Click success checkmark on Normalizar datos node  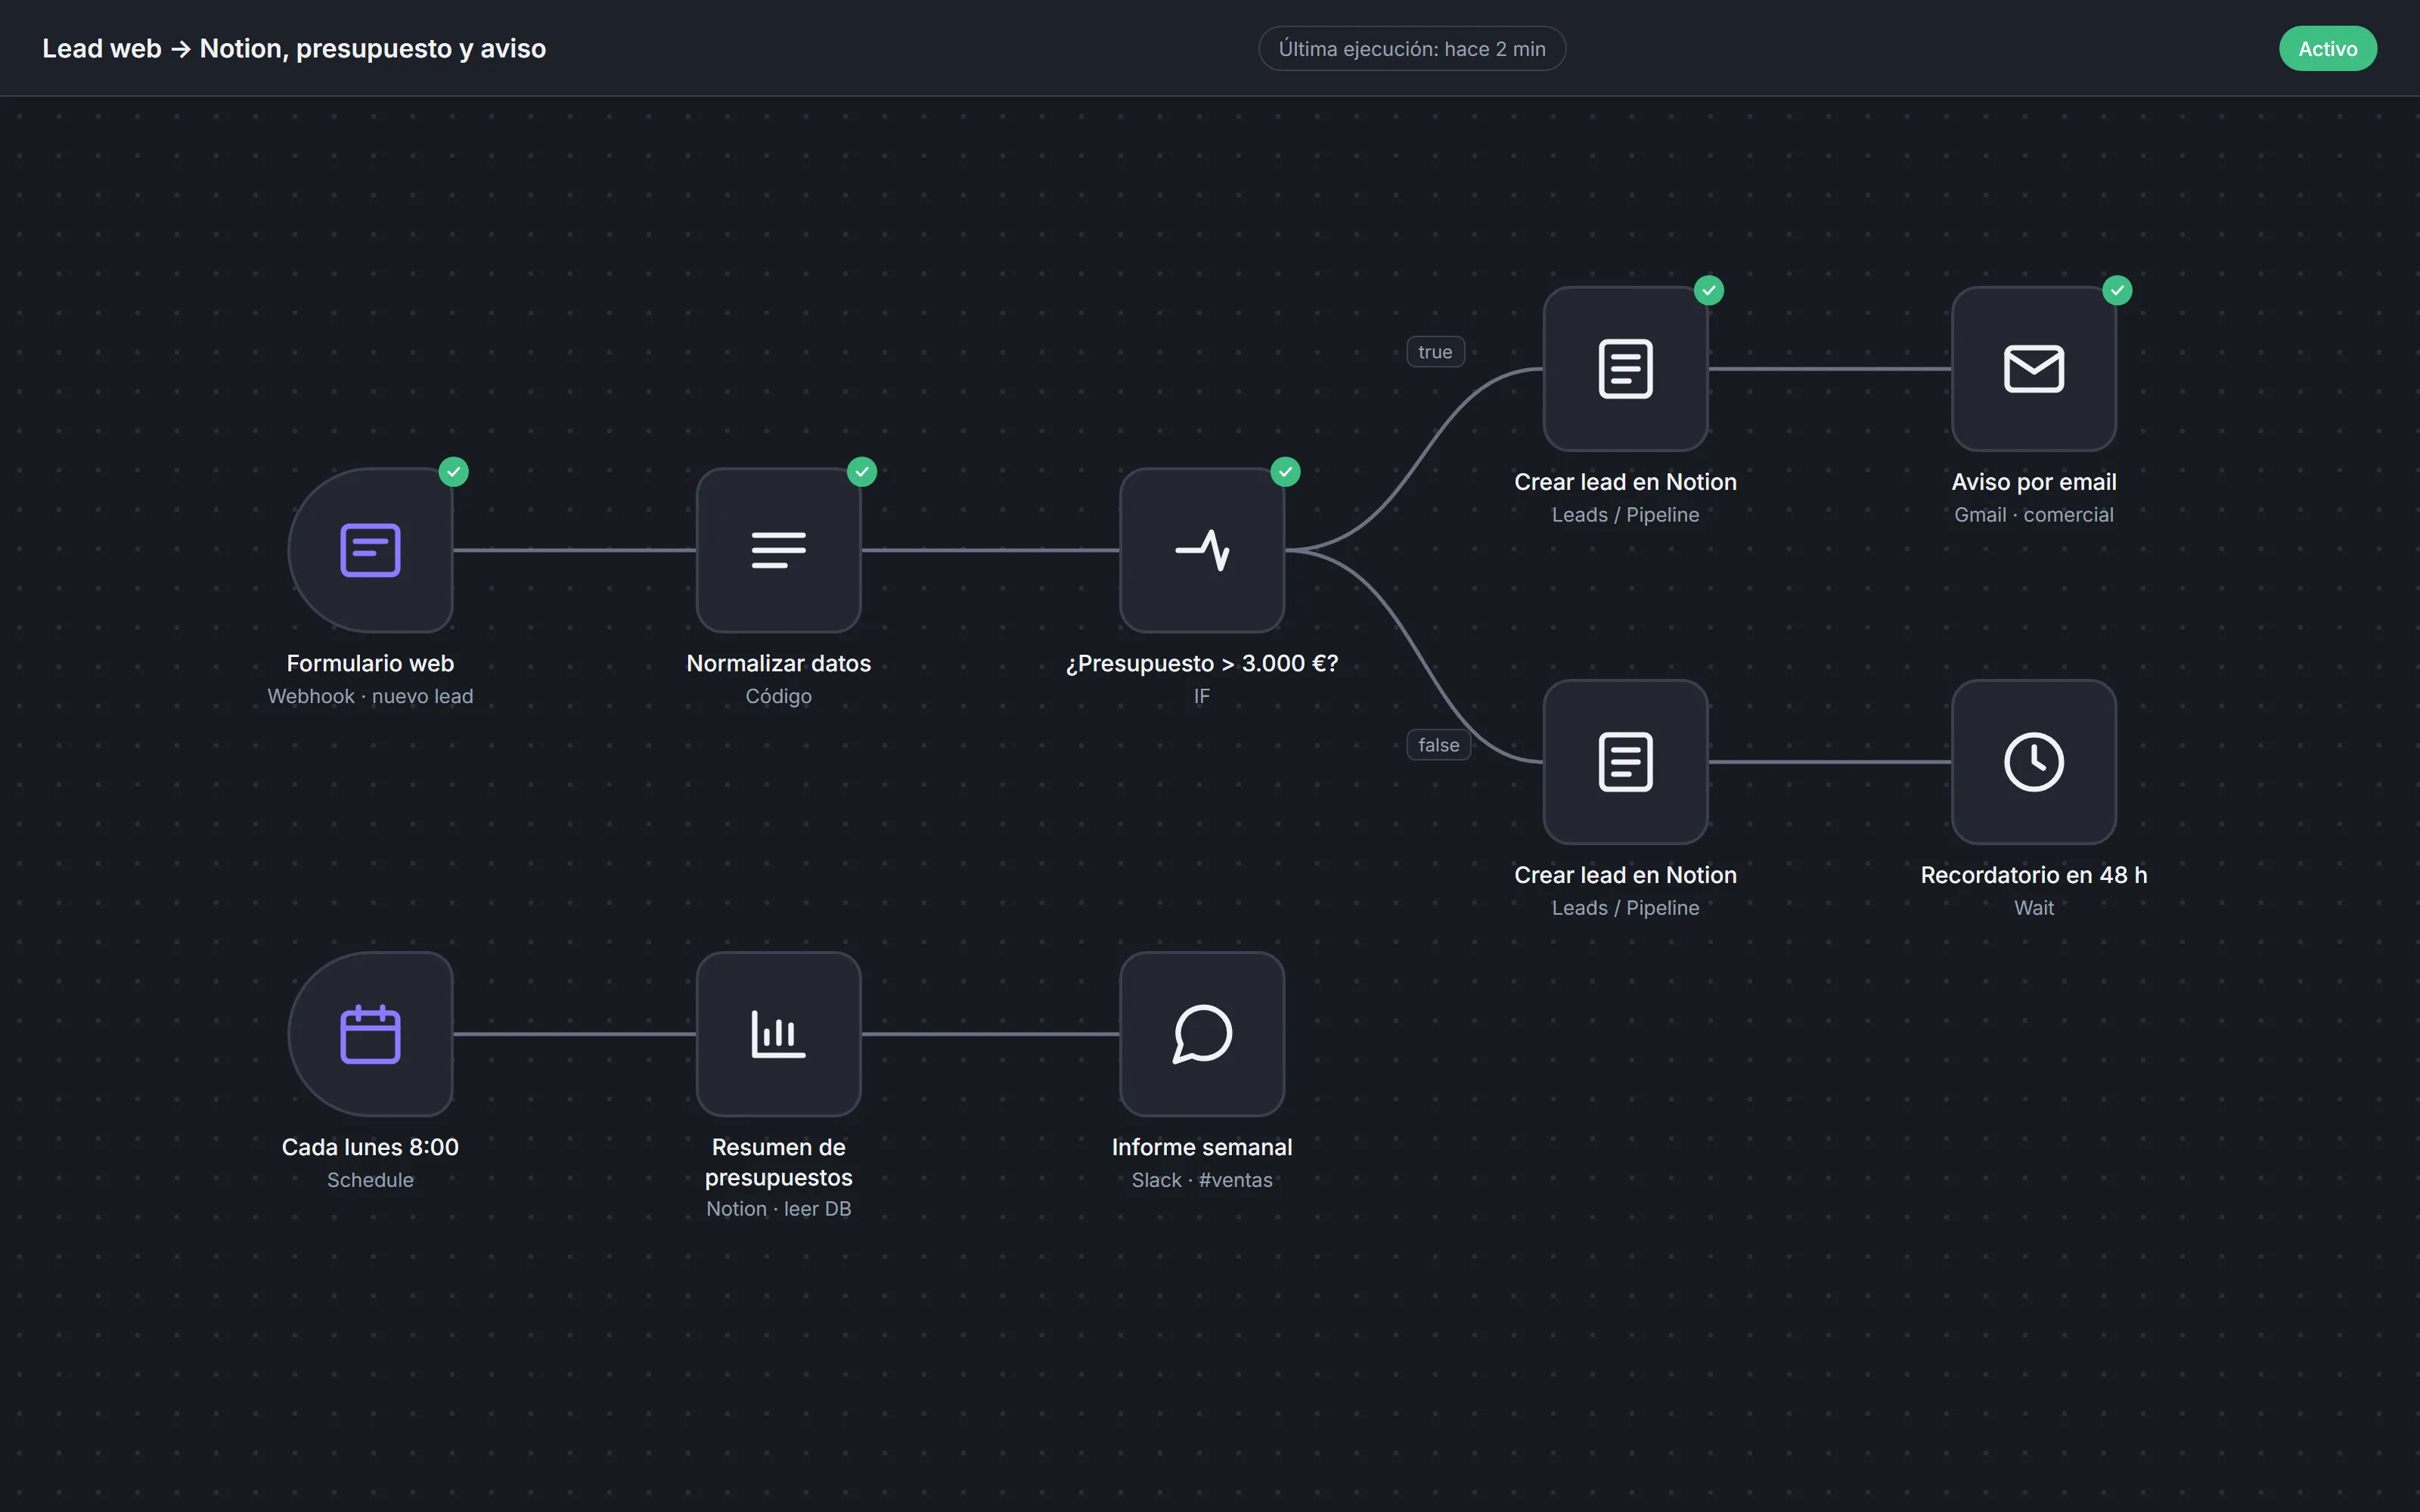tap(862, 471)
